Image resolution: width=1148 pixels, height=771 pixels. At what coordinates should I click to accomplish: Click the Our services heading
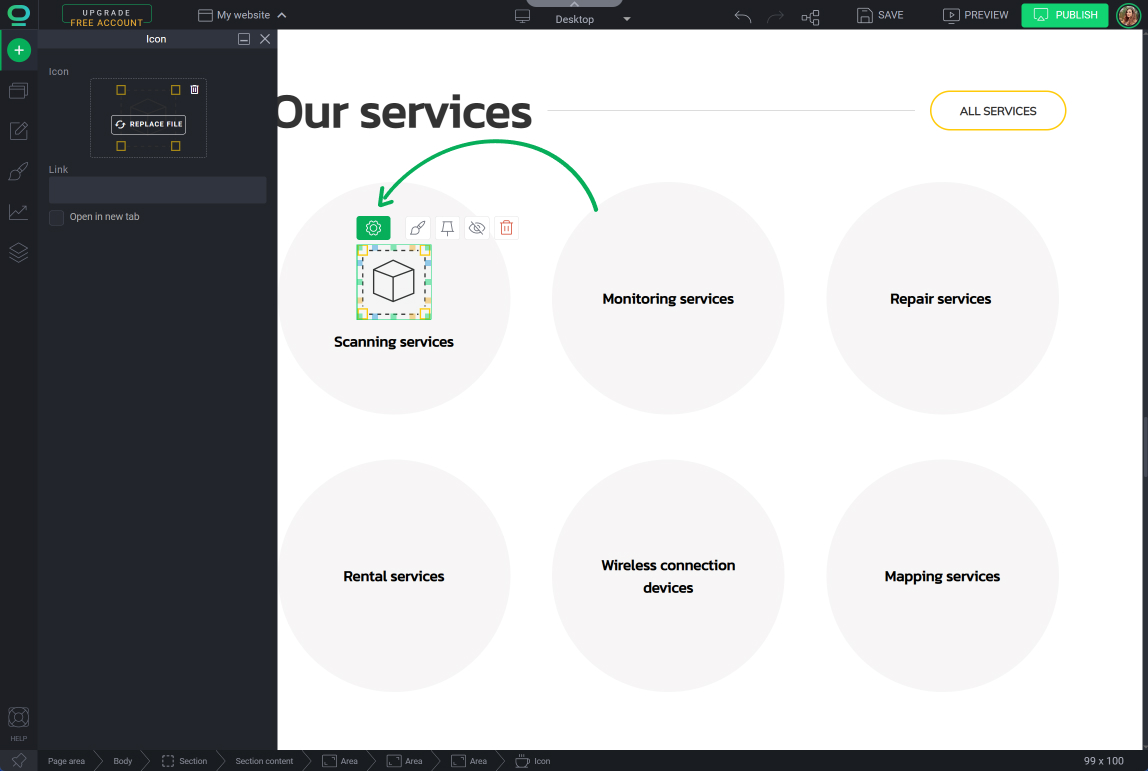tap(404, 112)
